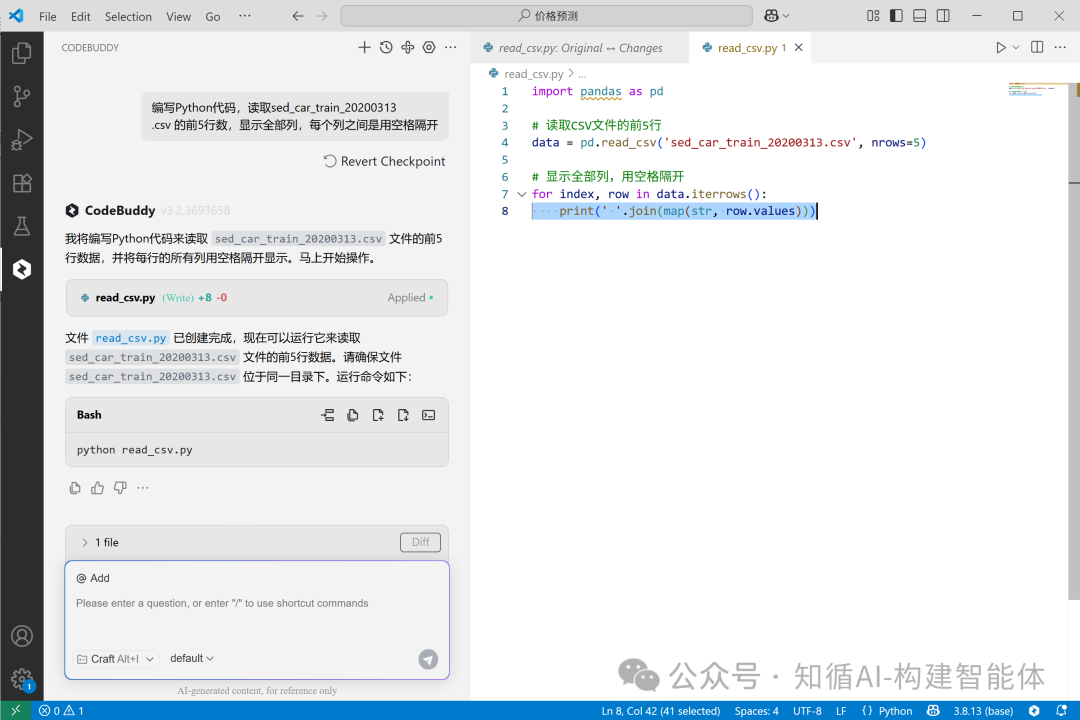The width and height of the screenshot is (1080, 720).
Task: Change the Python interpreter 3.8.13 (base)
Action: pyautogui.click(x=983, y=710)
